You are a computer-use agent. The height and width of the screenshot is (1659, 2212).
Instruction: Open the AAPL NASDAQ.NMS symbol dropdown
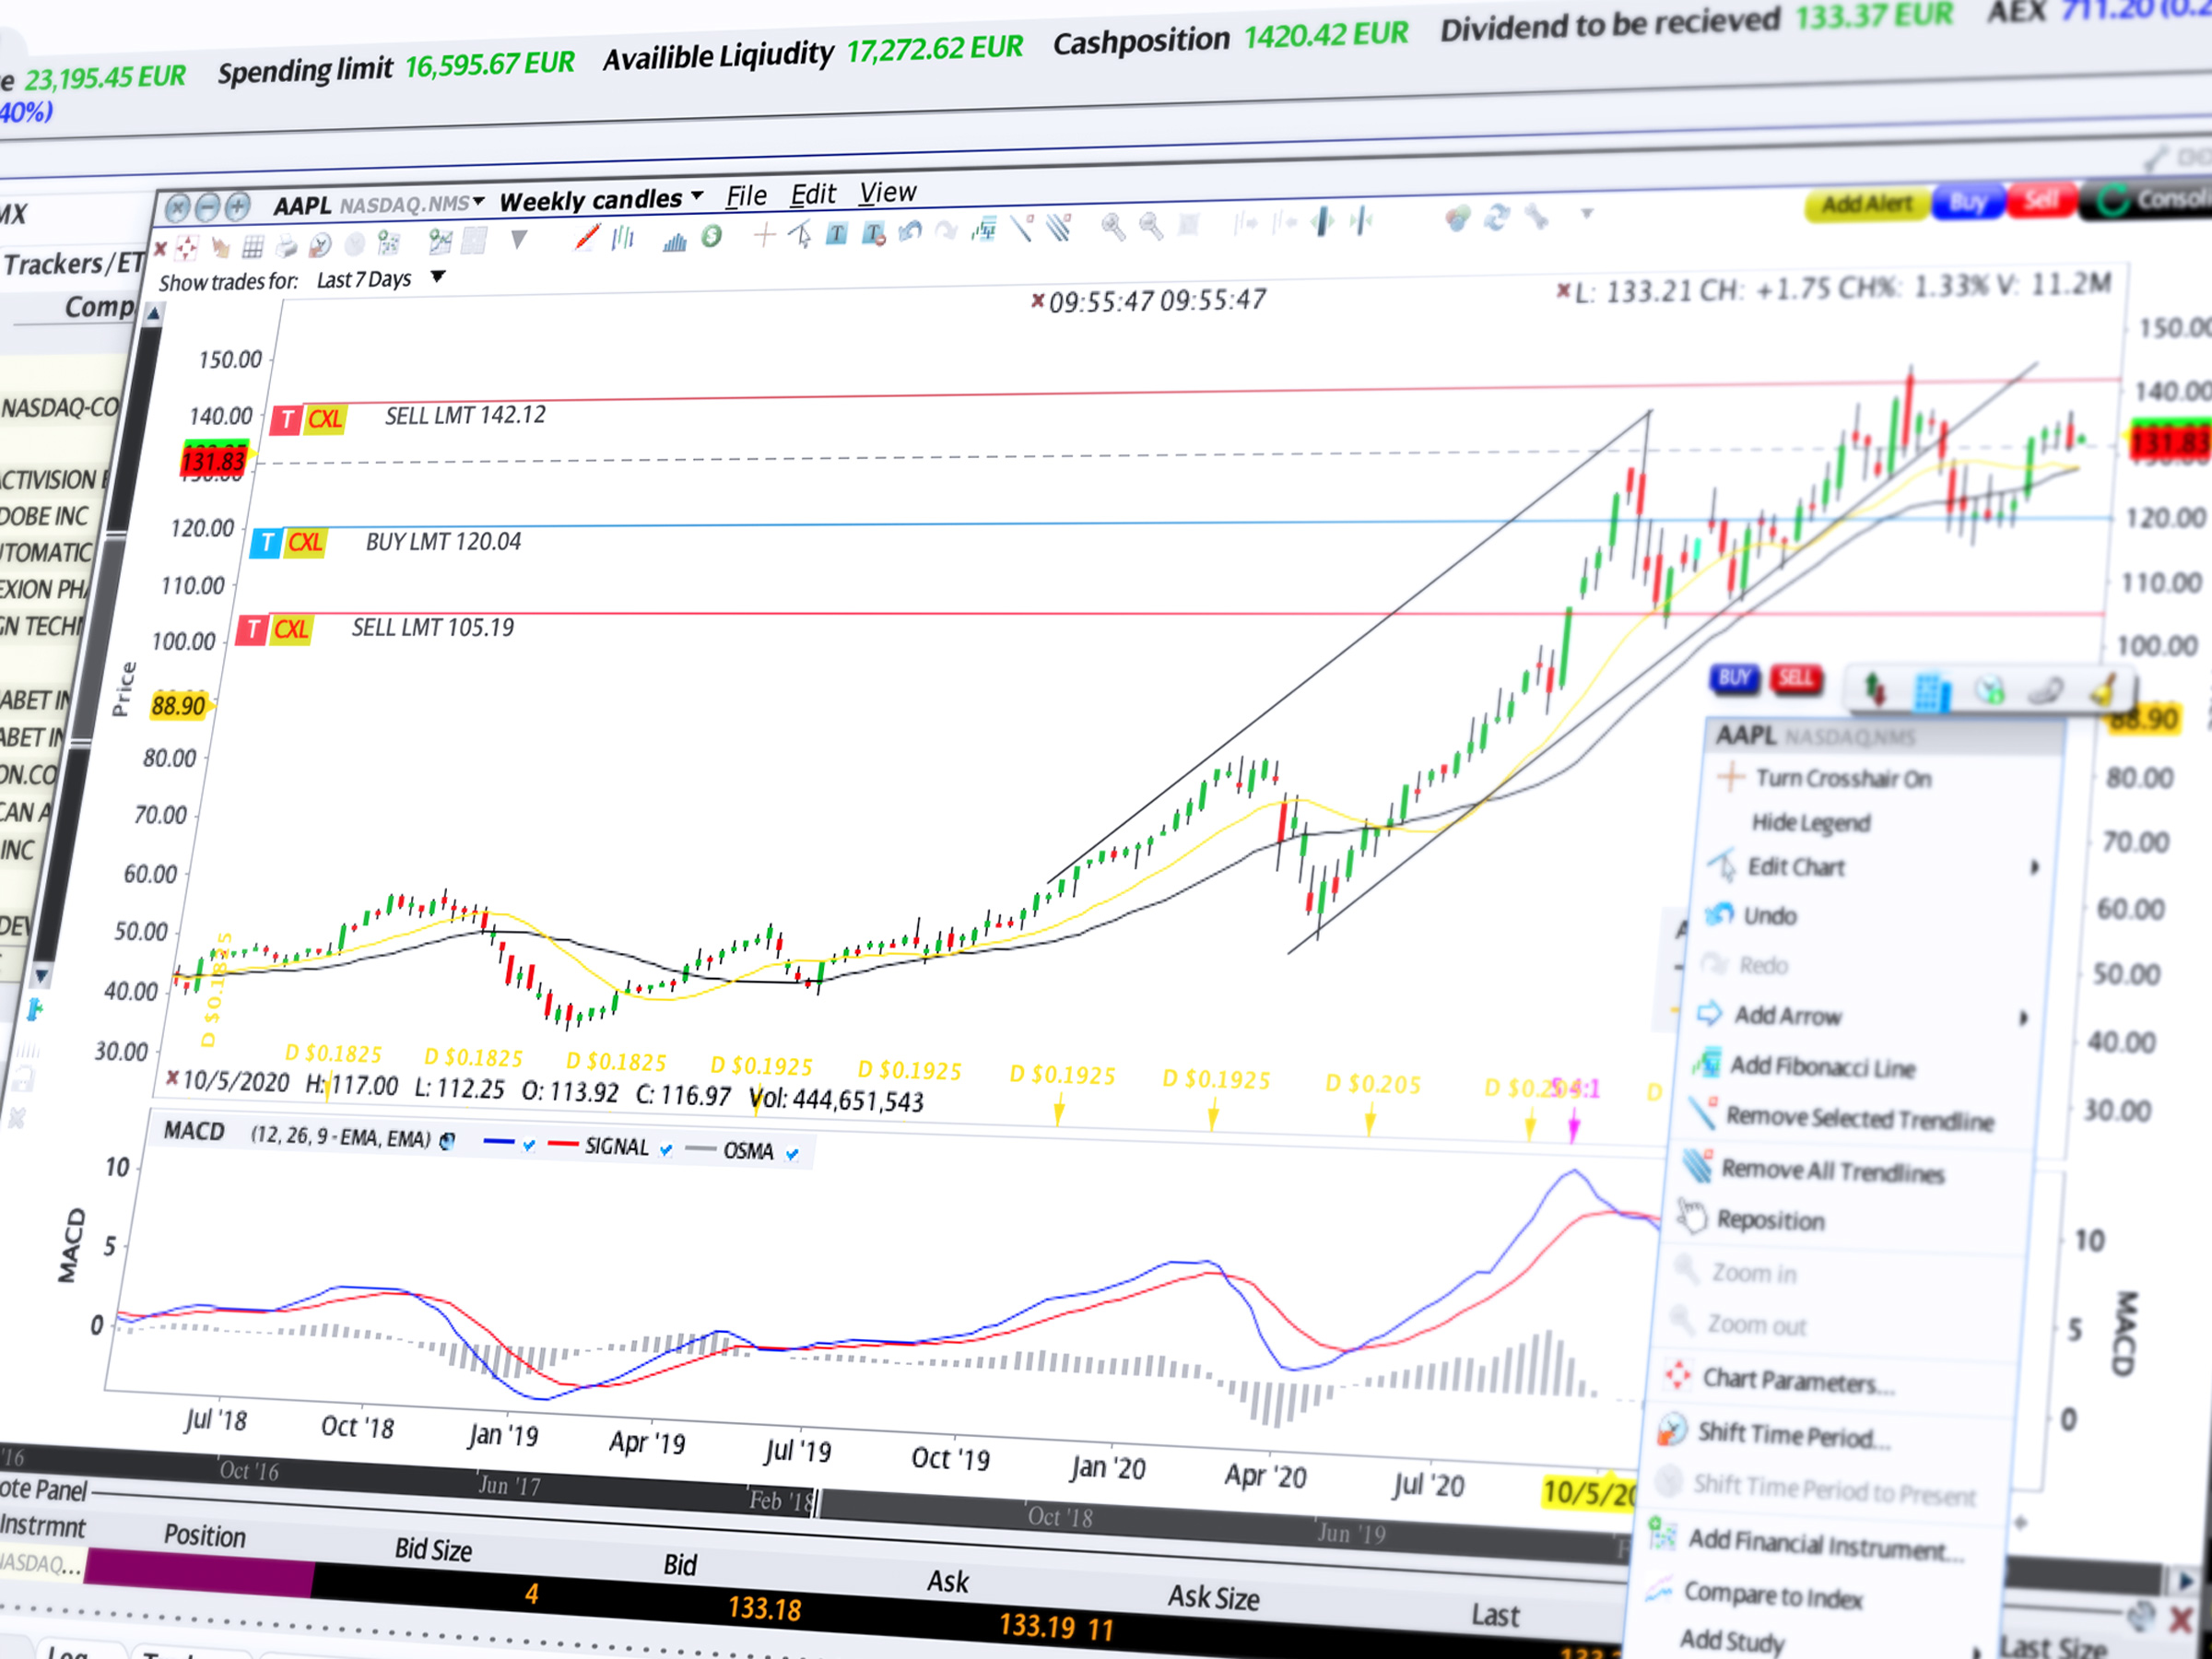[479, 203]
